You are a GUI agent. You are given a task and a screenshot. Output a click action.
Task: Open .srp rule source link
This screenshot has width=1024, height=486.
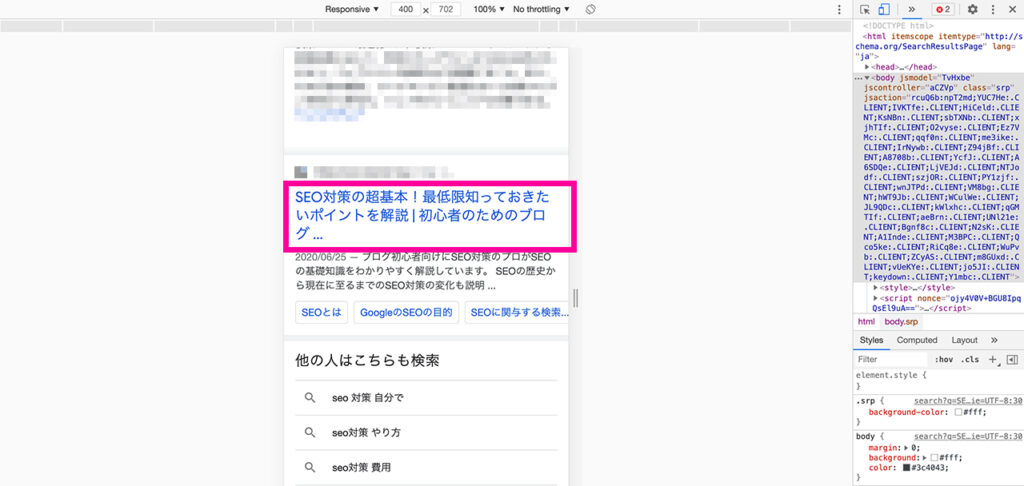tap(968, 400)
